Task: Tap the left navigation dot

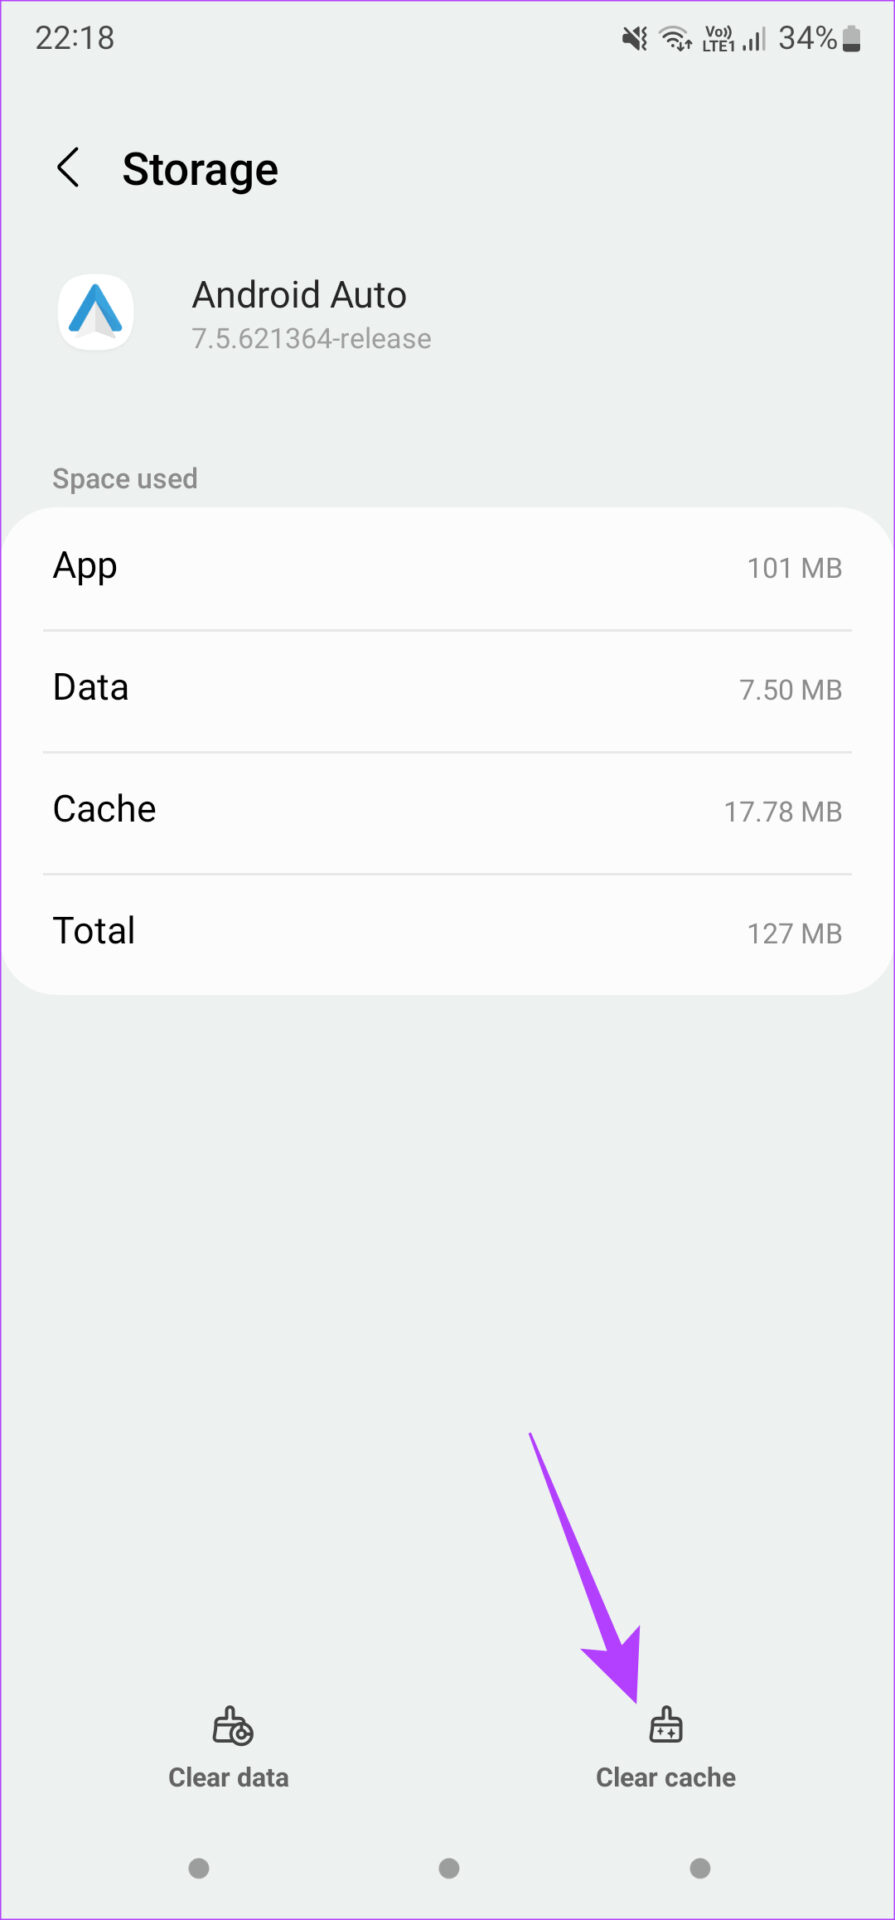Action: (x=199, y=1868)
